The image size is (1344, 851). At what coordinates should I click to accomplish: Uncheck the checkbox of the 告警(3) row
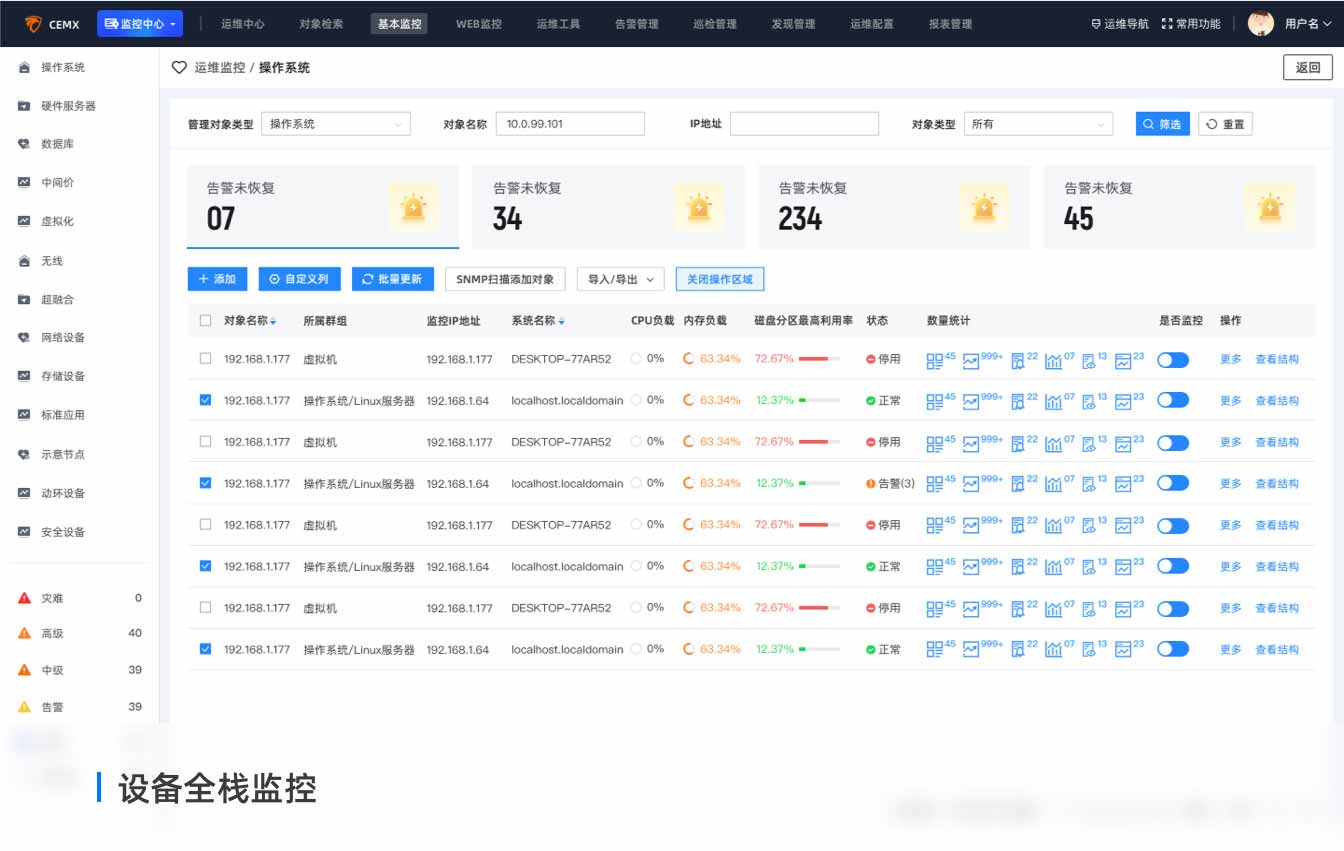click(x=205, y=483)
